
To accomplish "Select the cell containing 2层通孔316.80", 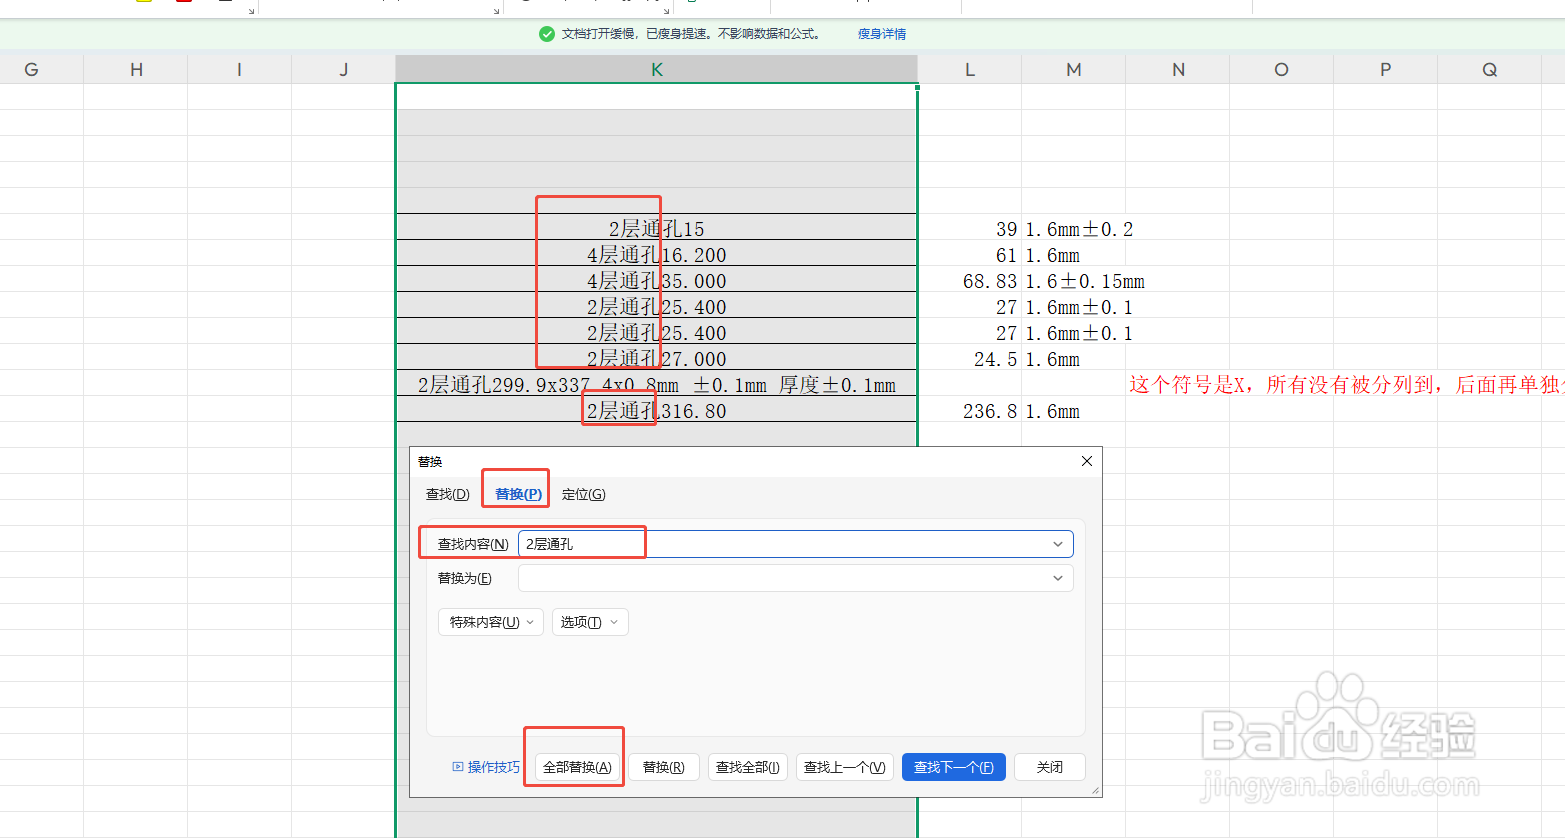I will [x=657, y=411].
